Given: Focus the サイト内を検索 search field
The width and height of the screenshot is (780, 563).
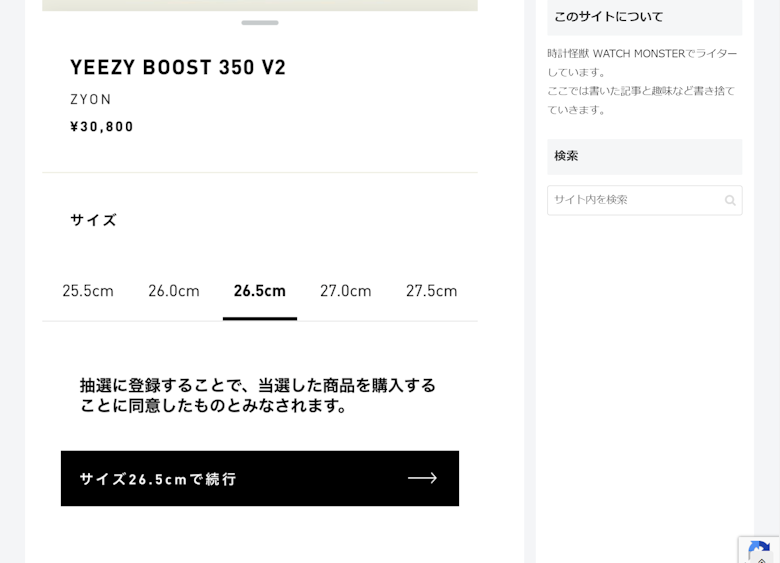Looking at the screenshot, I should pos(645,200).
